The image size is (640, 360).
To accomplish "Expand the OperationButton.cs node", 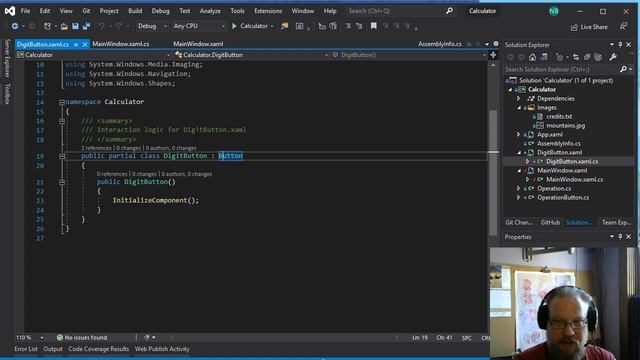I will pos(518,198).
